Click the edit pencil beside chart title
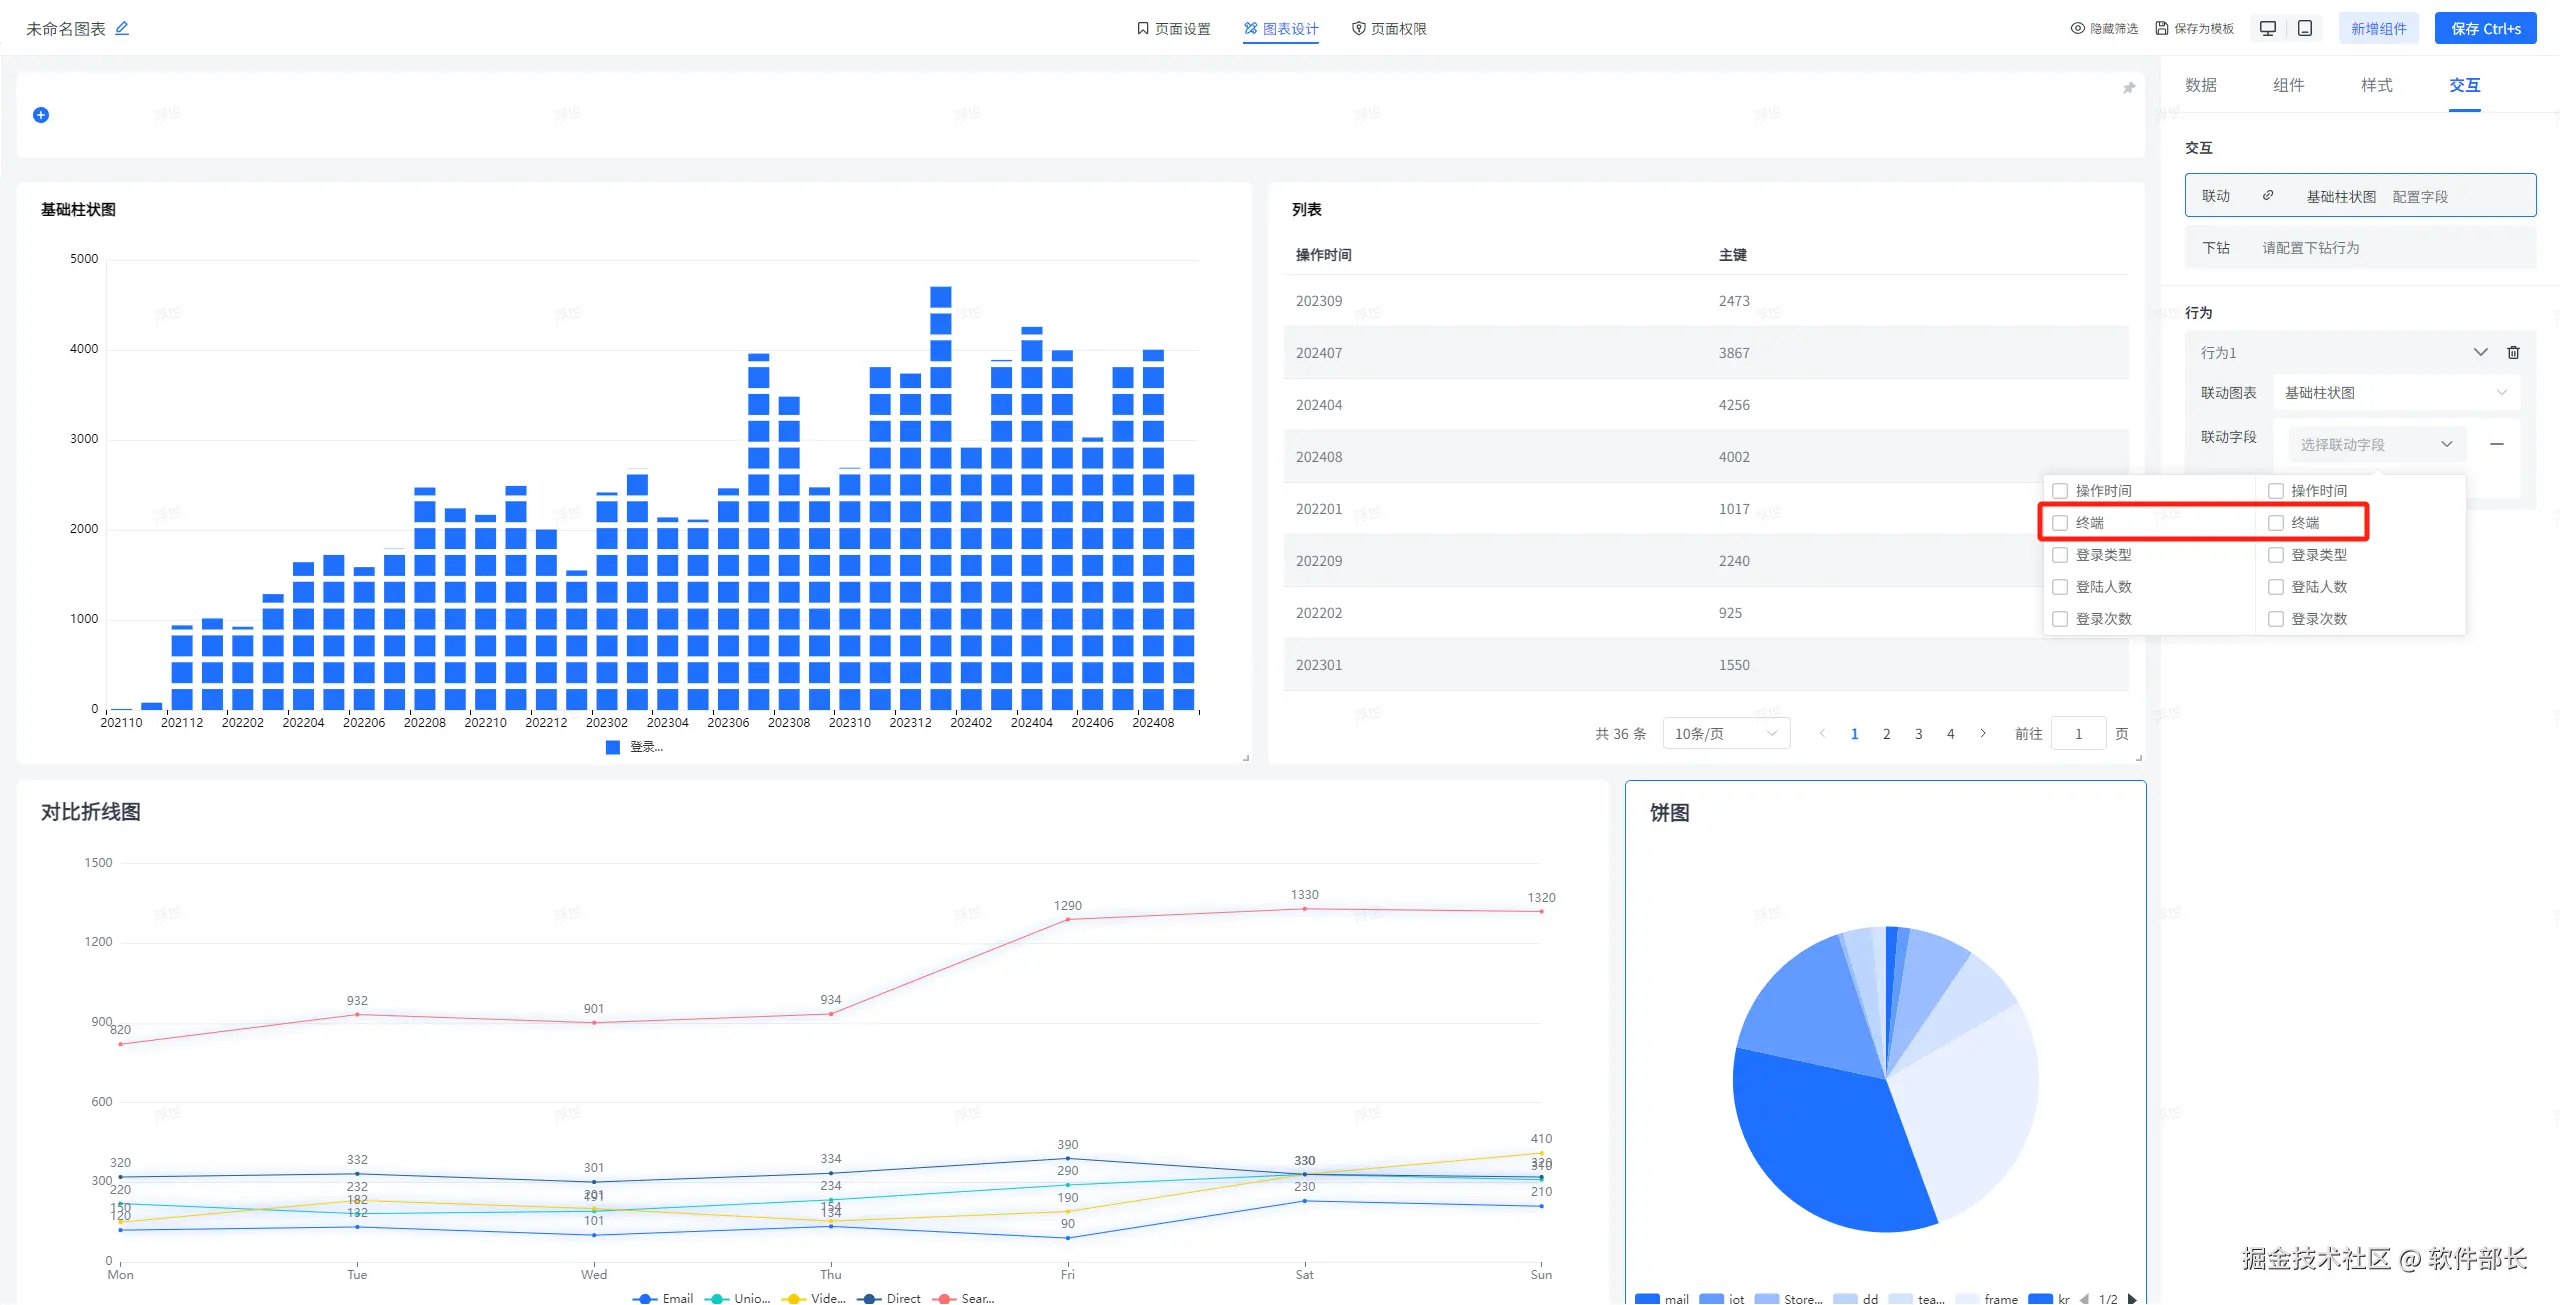This screenshot has height=1305, width=2560. click(122, 28)
